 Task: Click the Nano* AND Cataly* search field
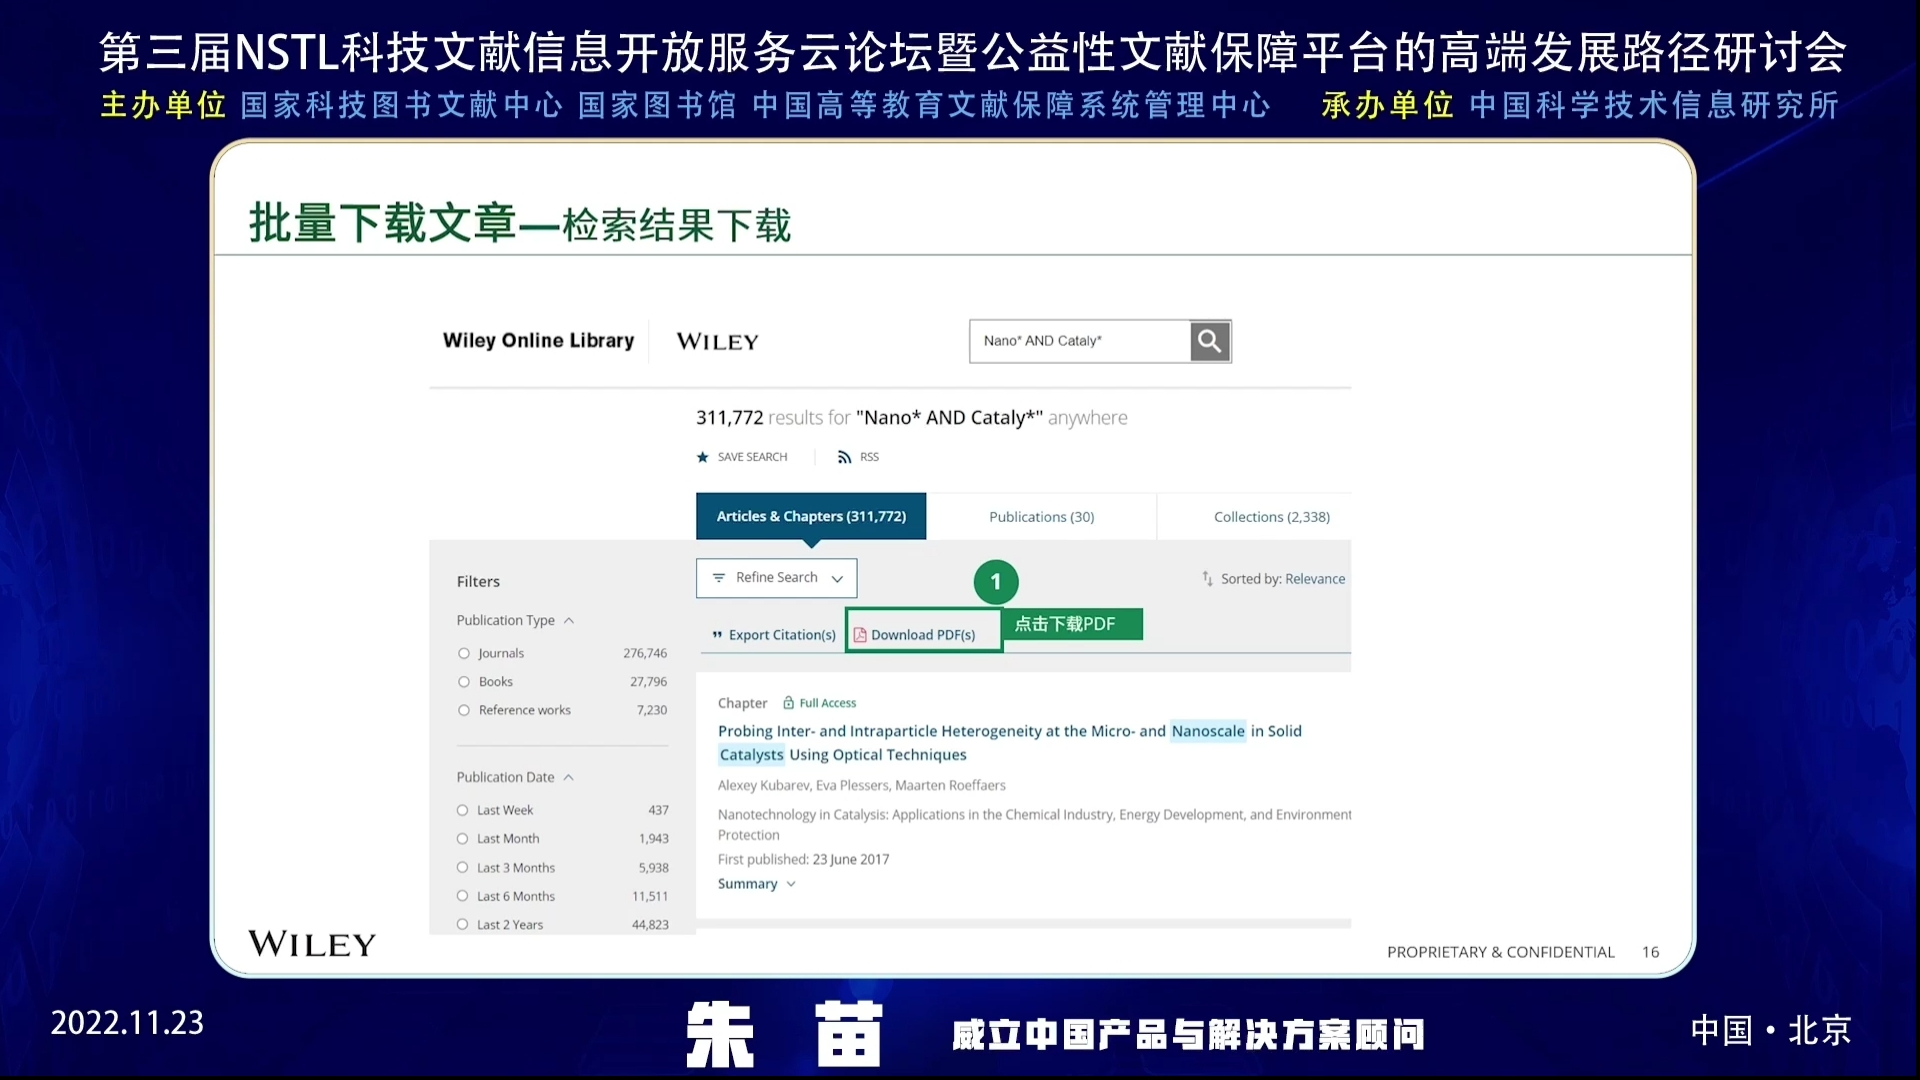coord(1080,341)
